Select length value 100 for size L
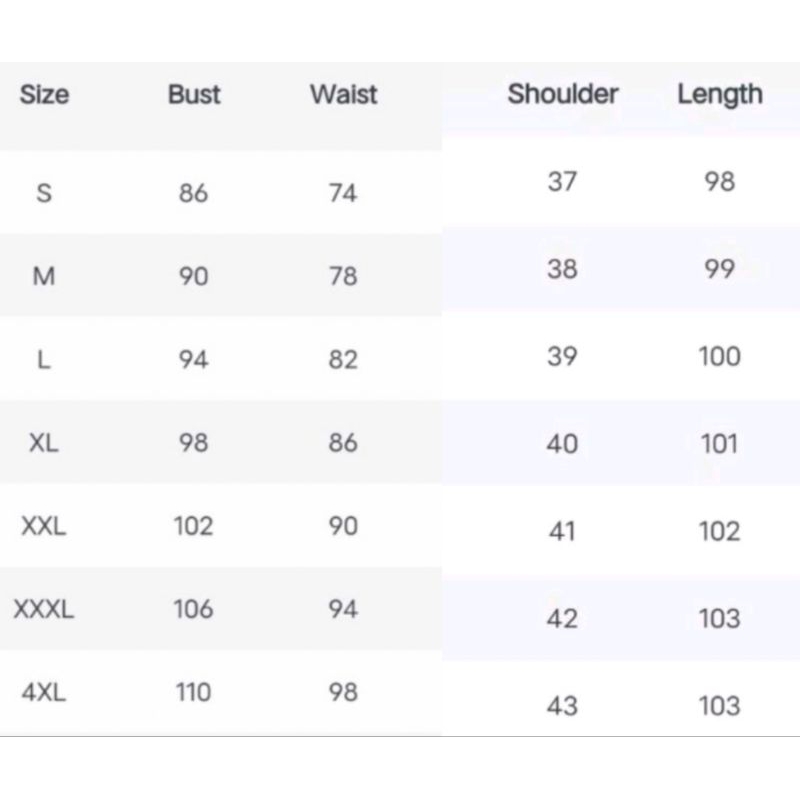Image resolution: width=800 pixels, height=800 pixels. click(719, 357)
